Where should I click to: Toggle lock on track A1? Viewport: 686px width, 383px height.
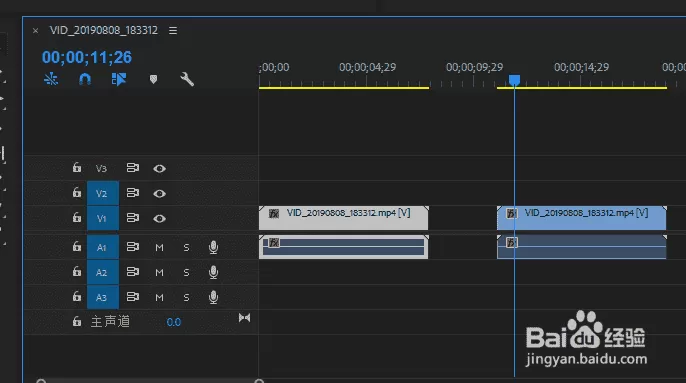[77, 247]
